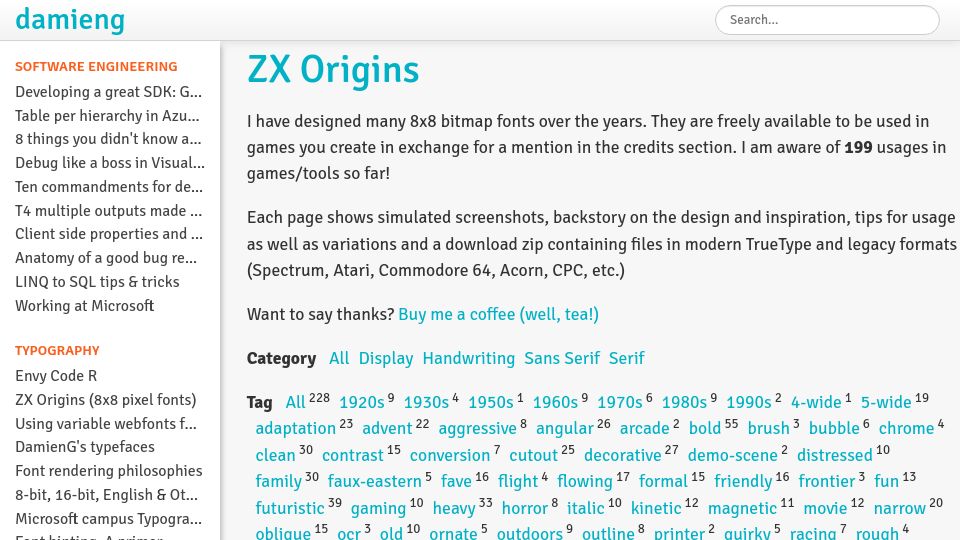Filter by the 5-wide tag
The height and width of the screenshot is (540, 960).
(x=887, y=402)
